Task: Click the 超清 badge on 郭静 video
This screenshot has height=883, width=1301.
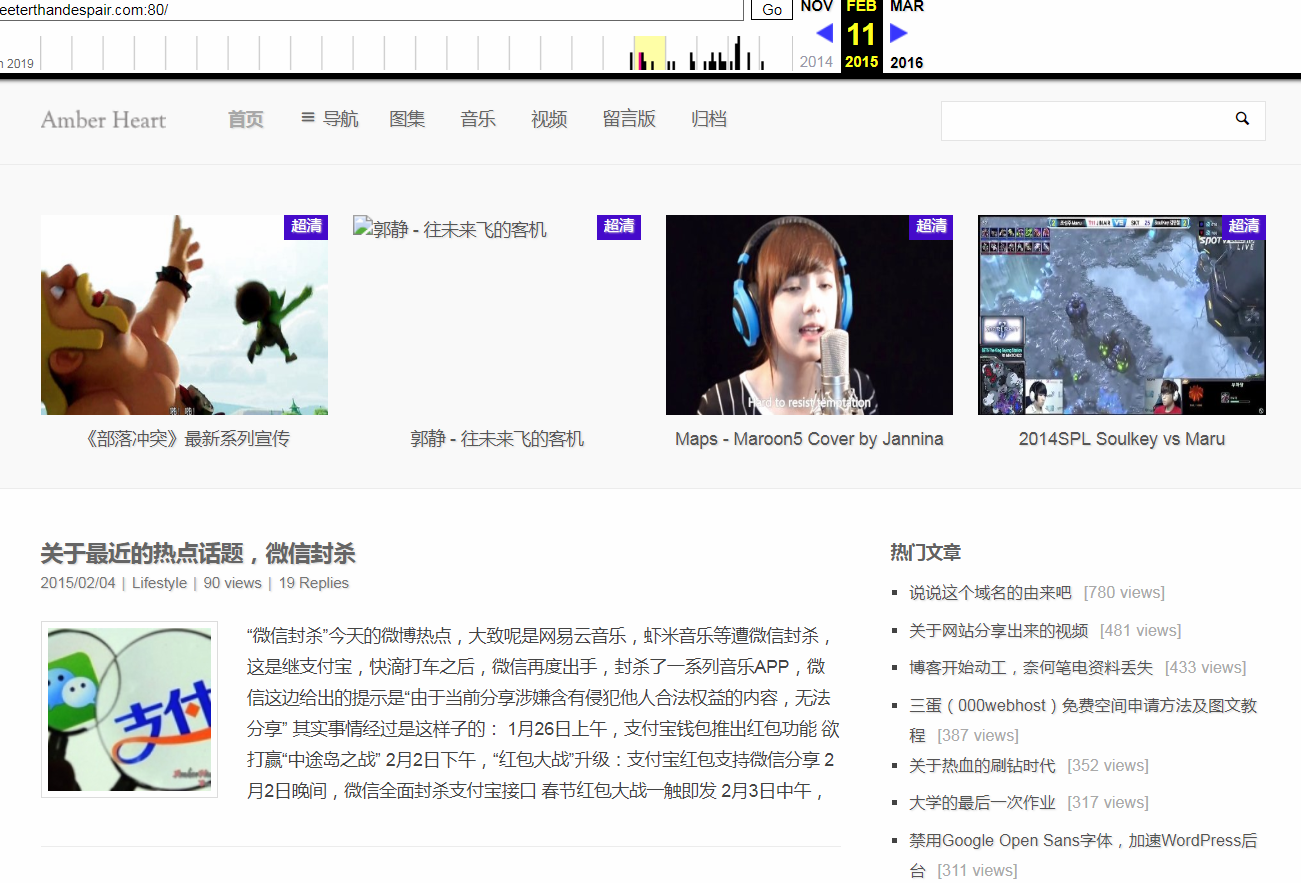Action: [x=619, y=226]
